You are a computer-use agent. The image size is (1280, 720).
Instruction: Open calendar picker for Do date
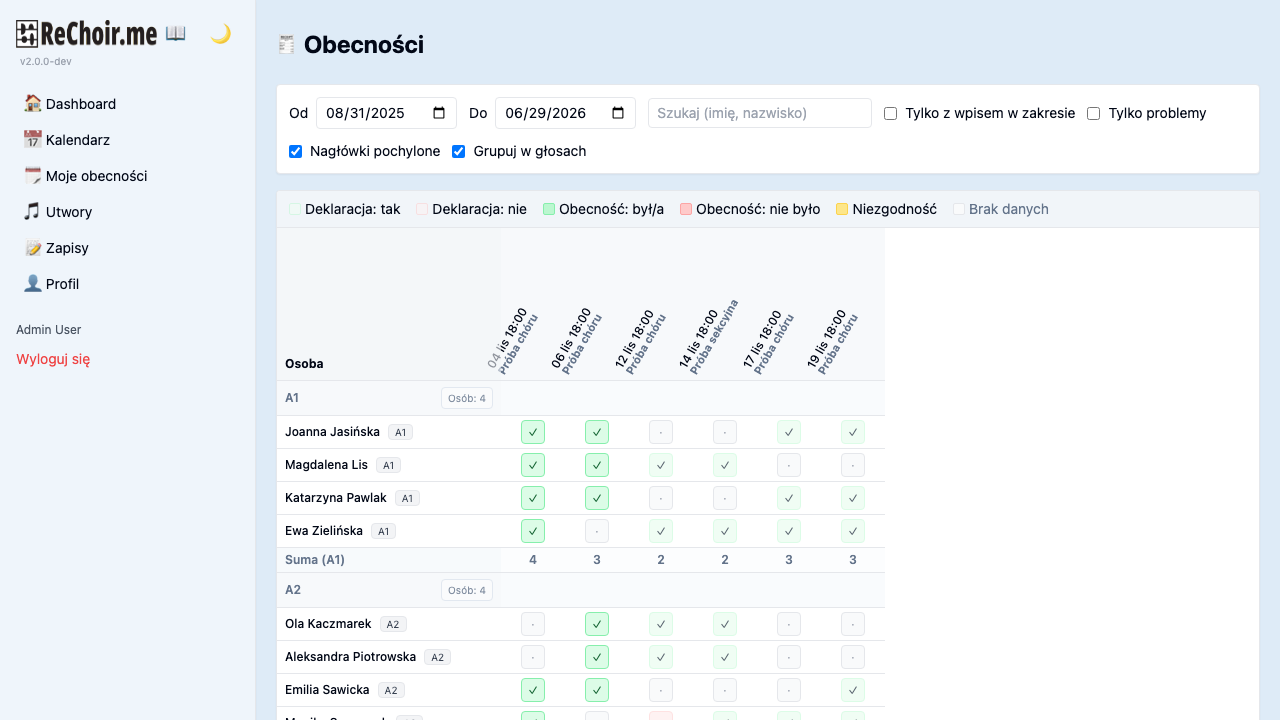pyautogui.click(x=618, y=113)
